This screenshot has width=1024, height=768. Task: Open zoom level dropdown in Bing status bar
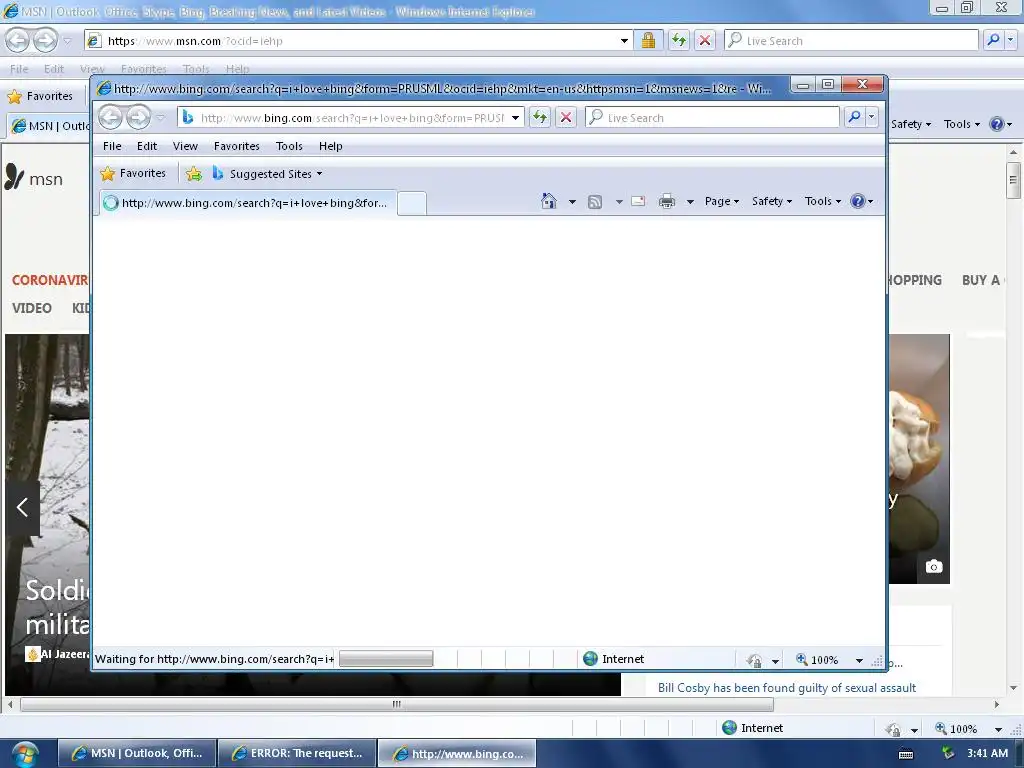point(859,660)
